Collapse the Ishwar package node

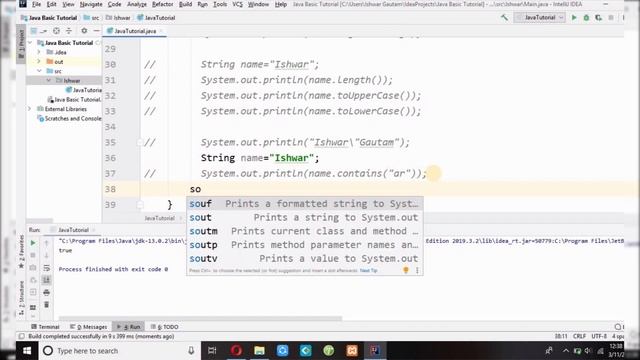click(x=49, y=80)
